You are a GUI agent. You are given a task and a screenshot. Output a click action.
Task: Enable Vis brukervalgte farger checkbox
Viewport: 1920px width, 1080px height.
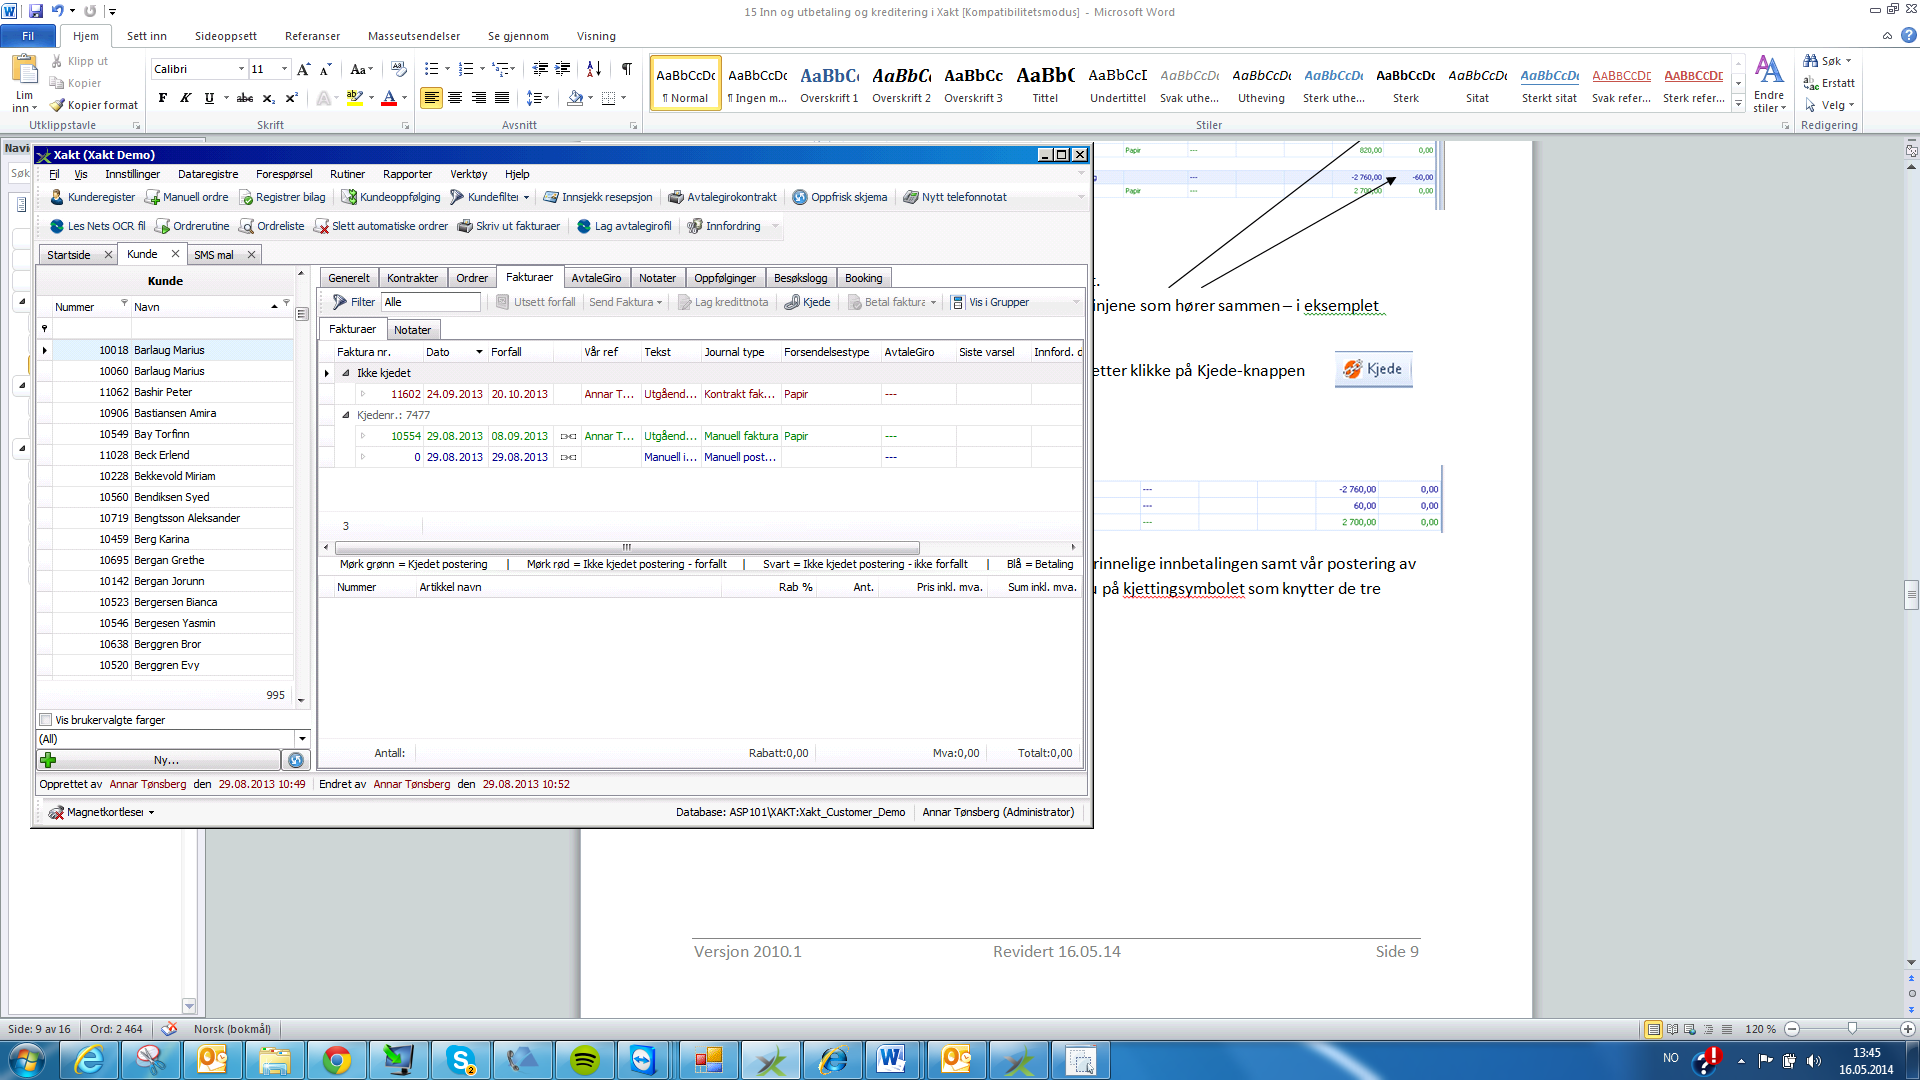tap(45, 720)
